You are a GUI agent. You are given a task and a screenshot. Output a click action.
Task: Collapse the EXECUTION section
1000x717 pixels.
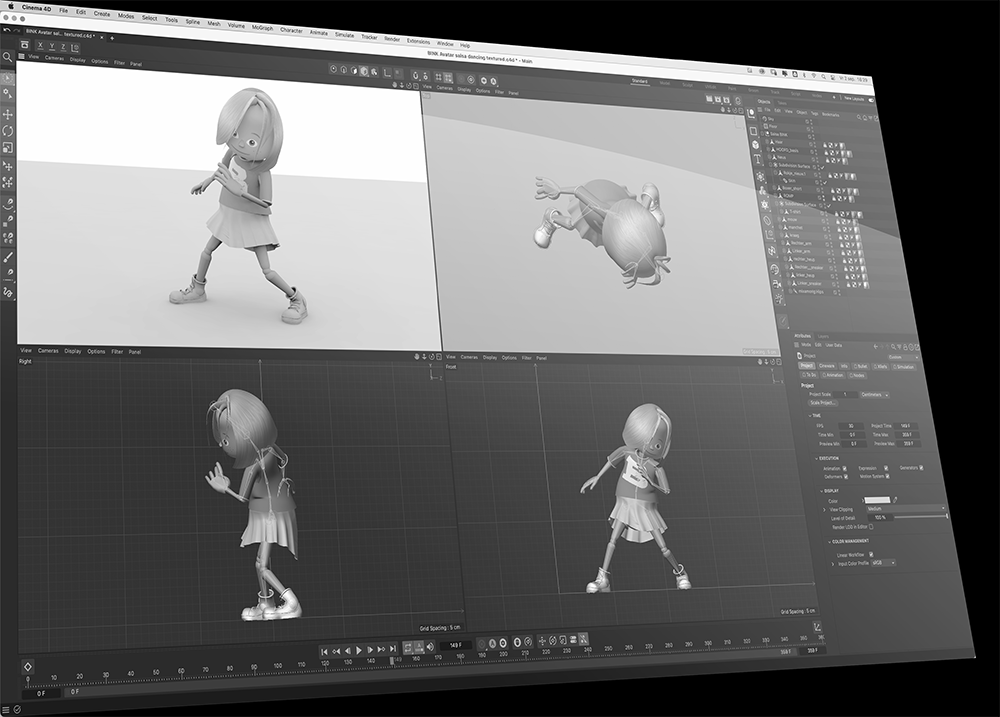pyautogui.click(x=816, y=458)
